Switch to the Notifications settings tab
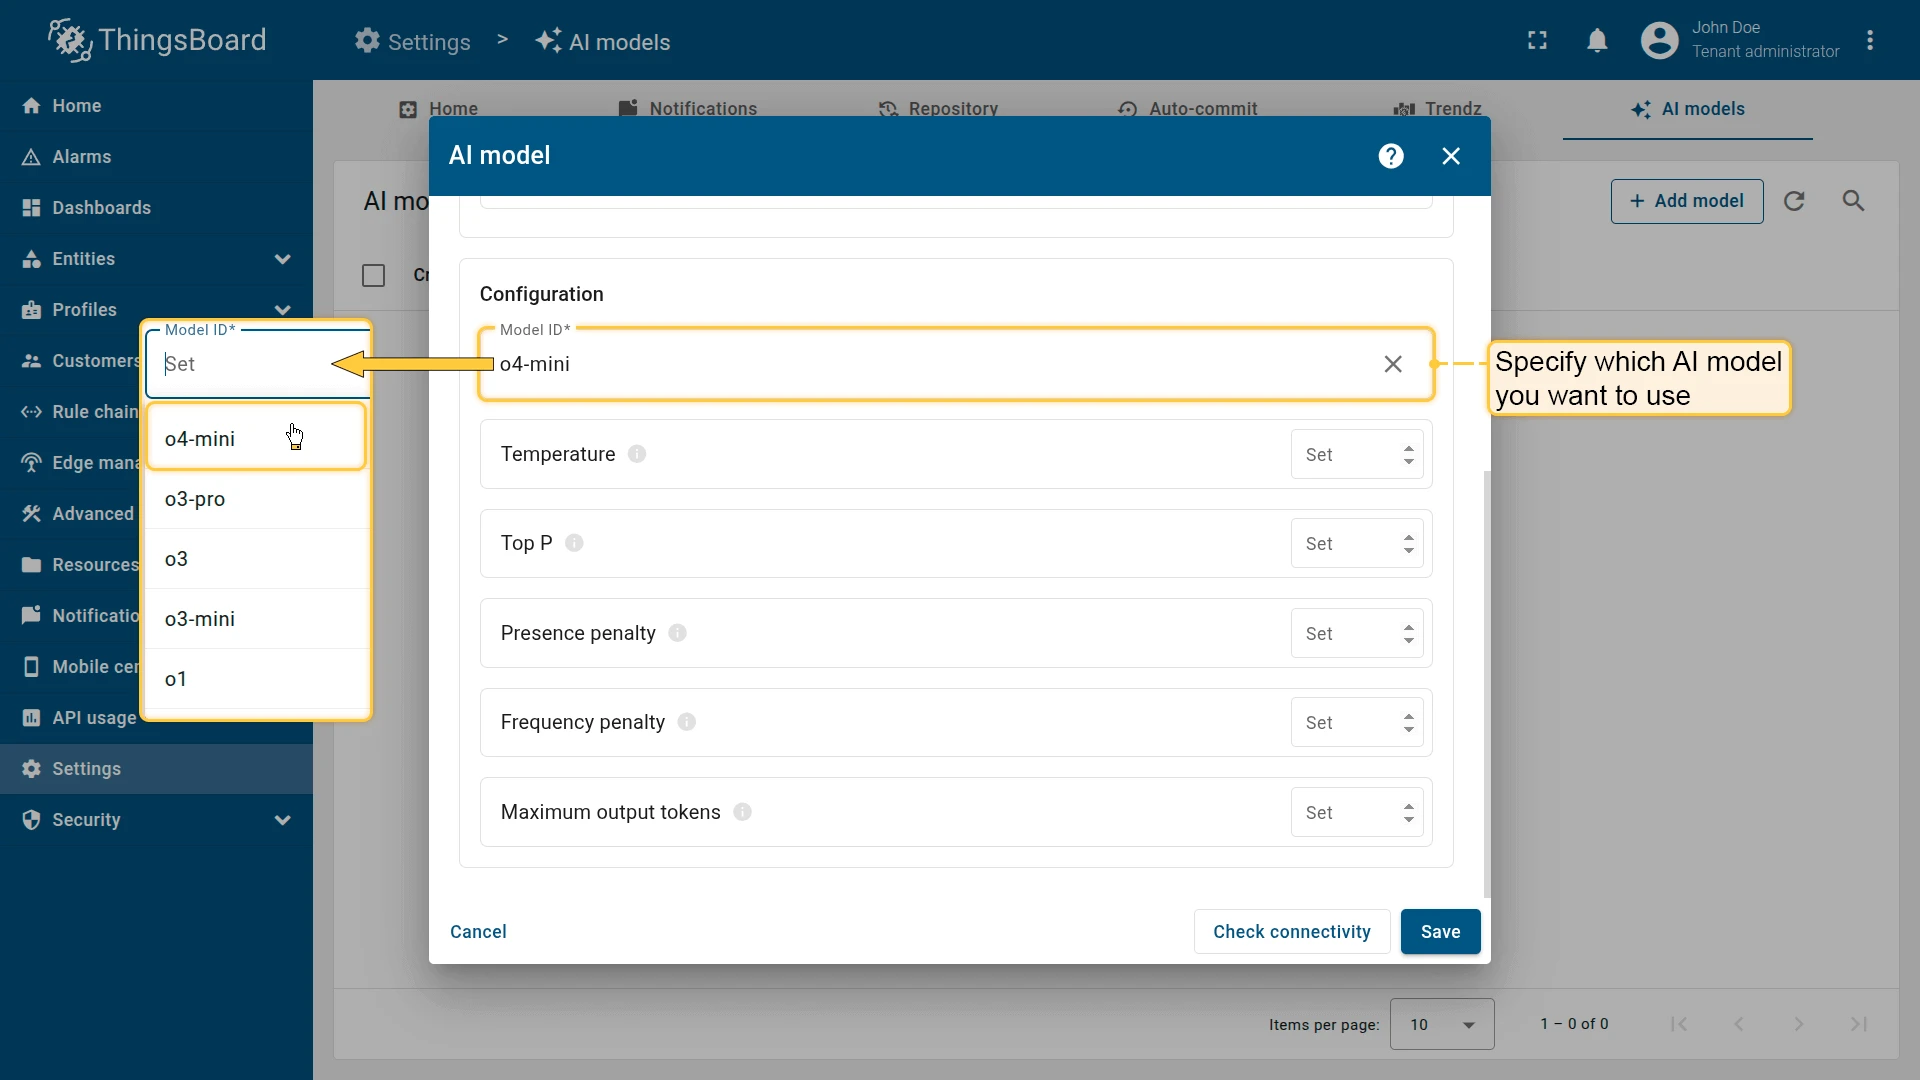The width and height of the screenshot is (1920, 1080). click(x=688, y=109)
